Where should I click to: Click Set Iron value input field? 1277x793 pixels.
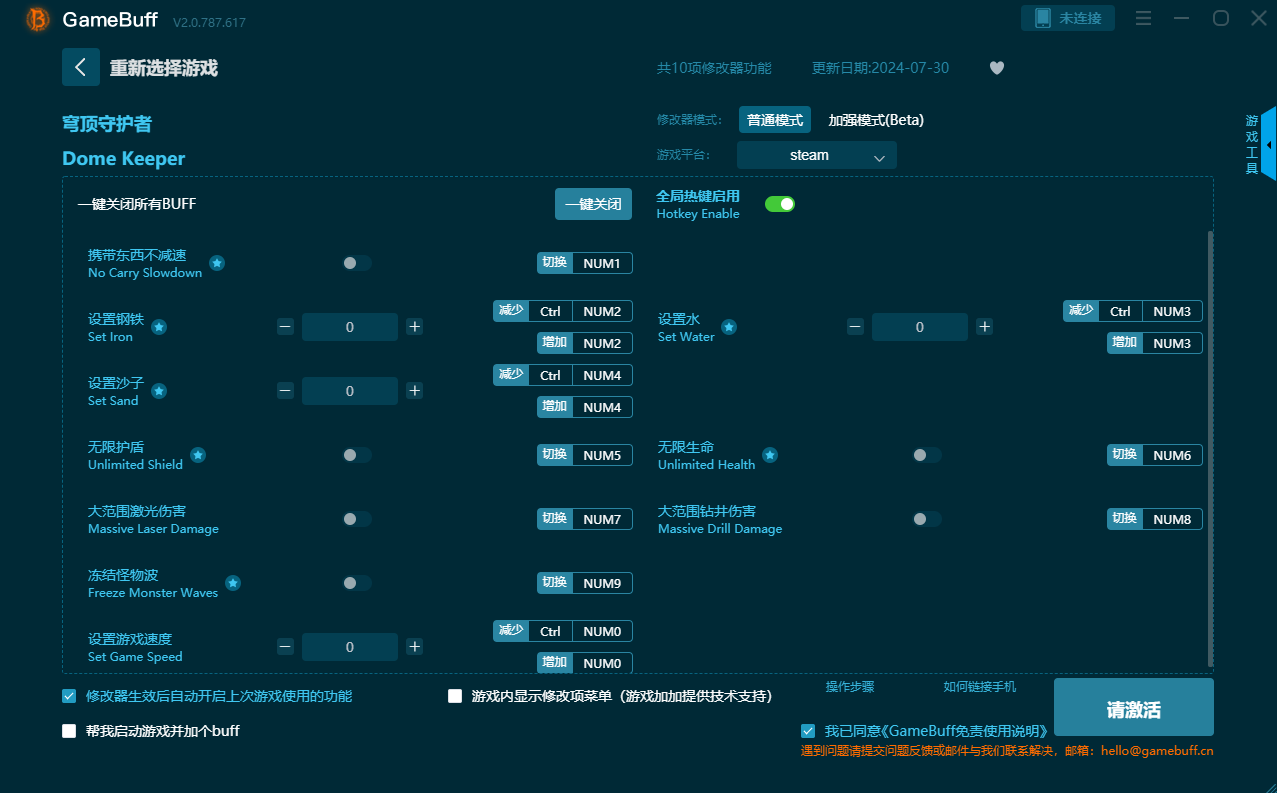350,327
